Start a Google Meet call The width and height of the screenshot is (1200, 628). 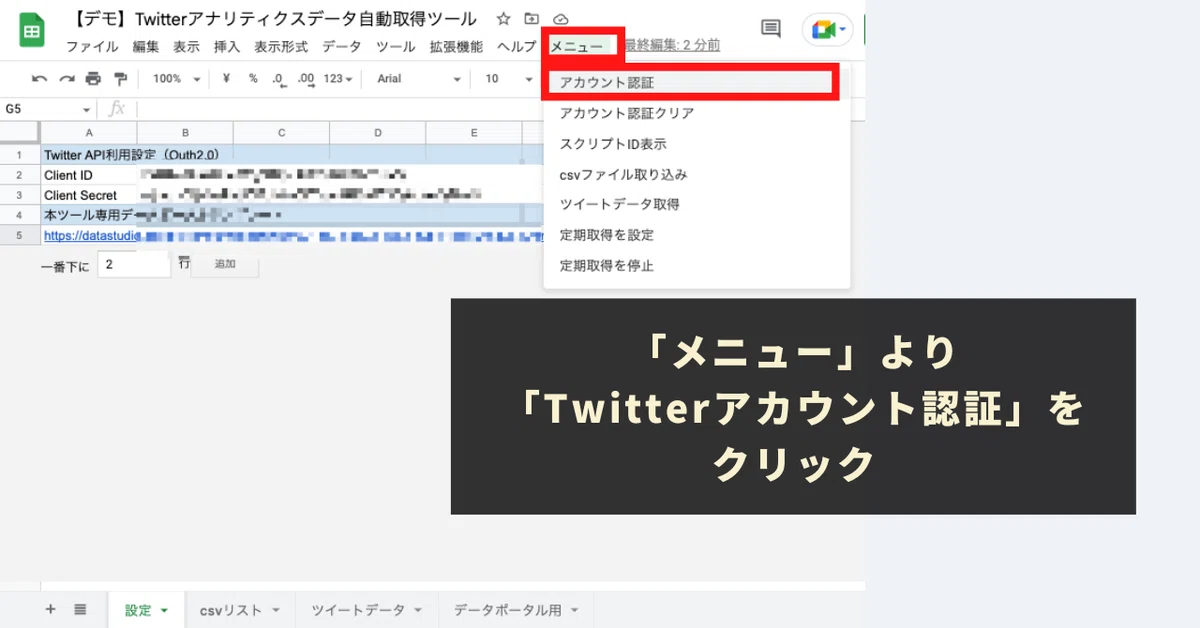coord(827,30)
